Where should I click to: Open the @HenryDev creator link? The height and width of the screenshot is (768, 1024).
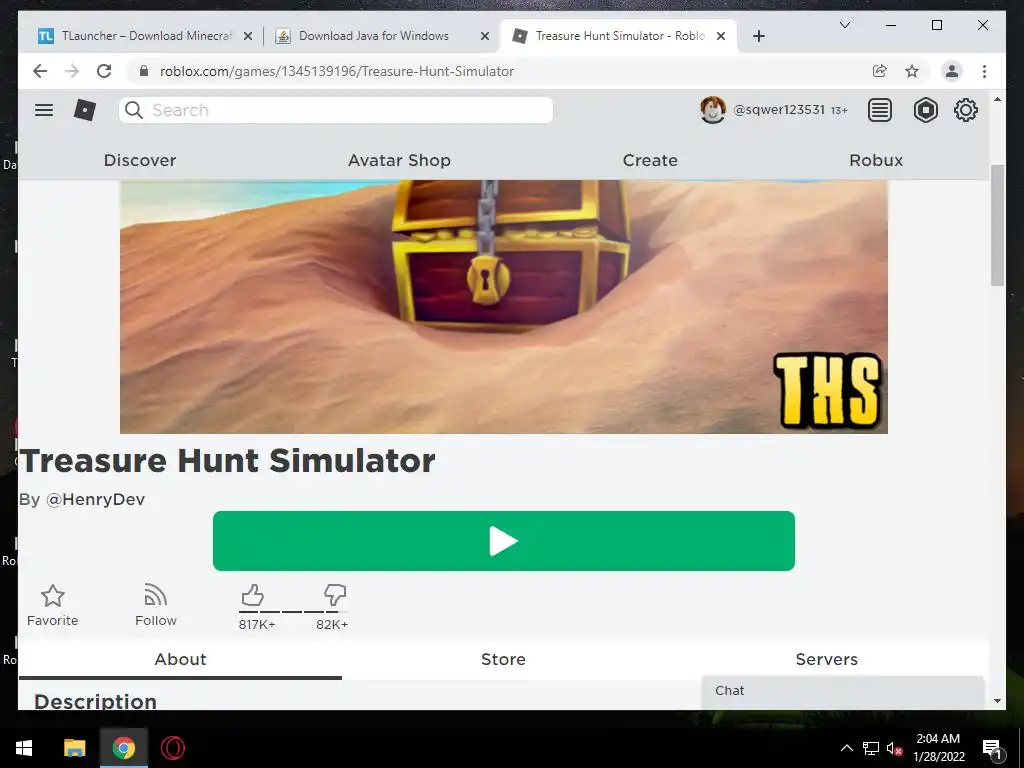tap(95, 500)
